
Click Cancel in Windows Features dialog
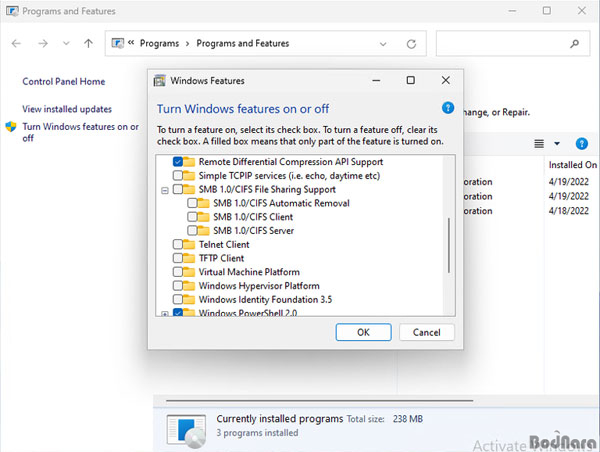click(x=427, y=332)
